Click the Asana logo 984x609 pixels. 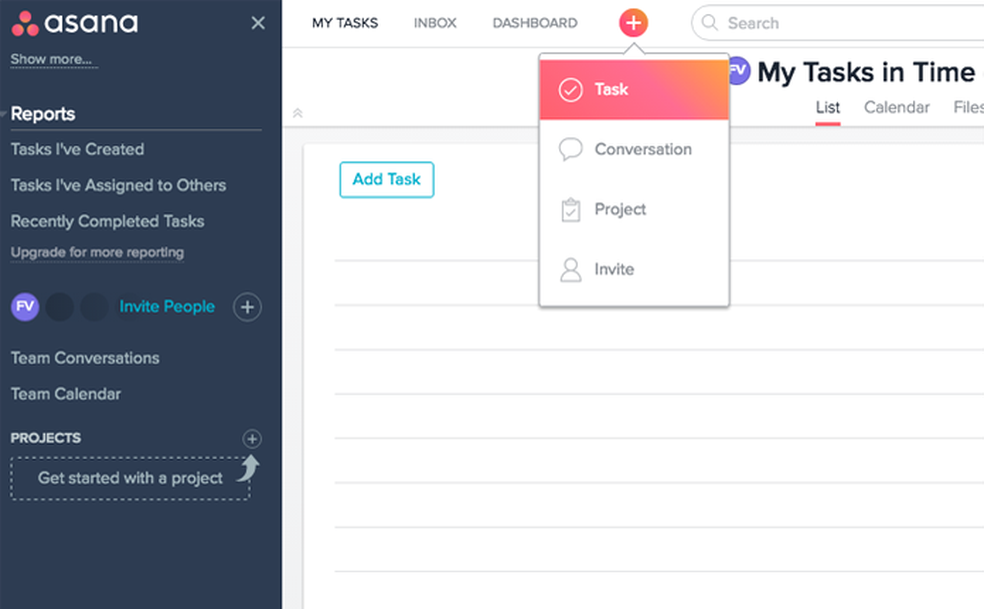(75, 23)
